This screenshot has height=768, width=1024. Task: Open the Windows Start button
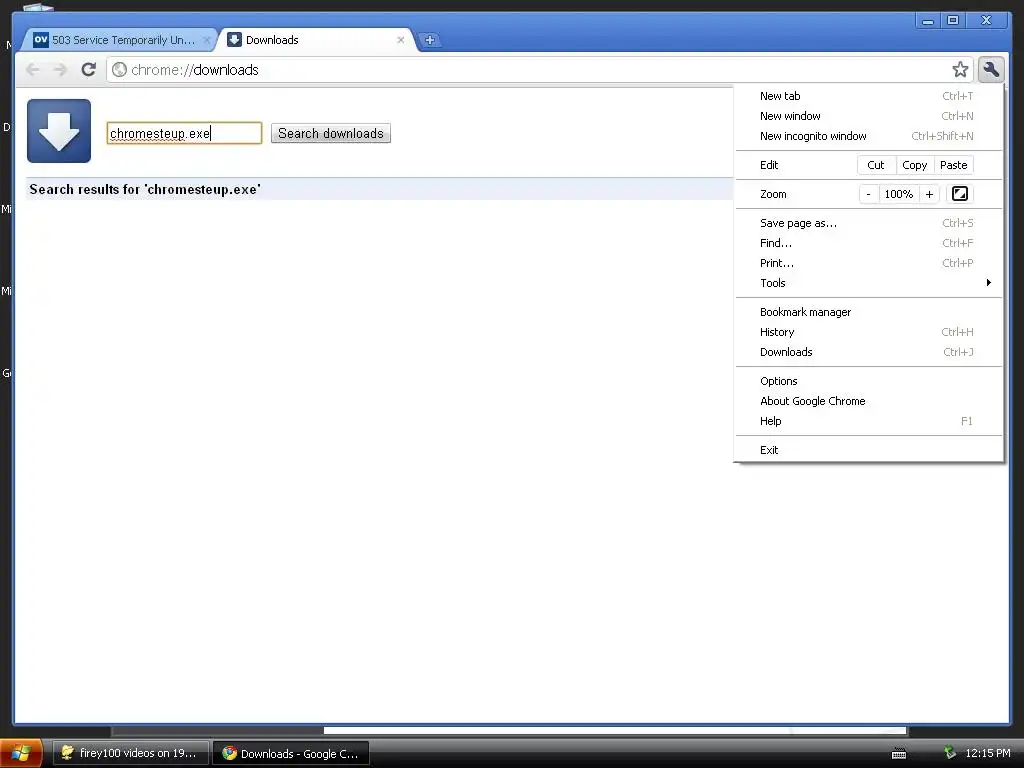point(21,753)
